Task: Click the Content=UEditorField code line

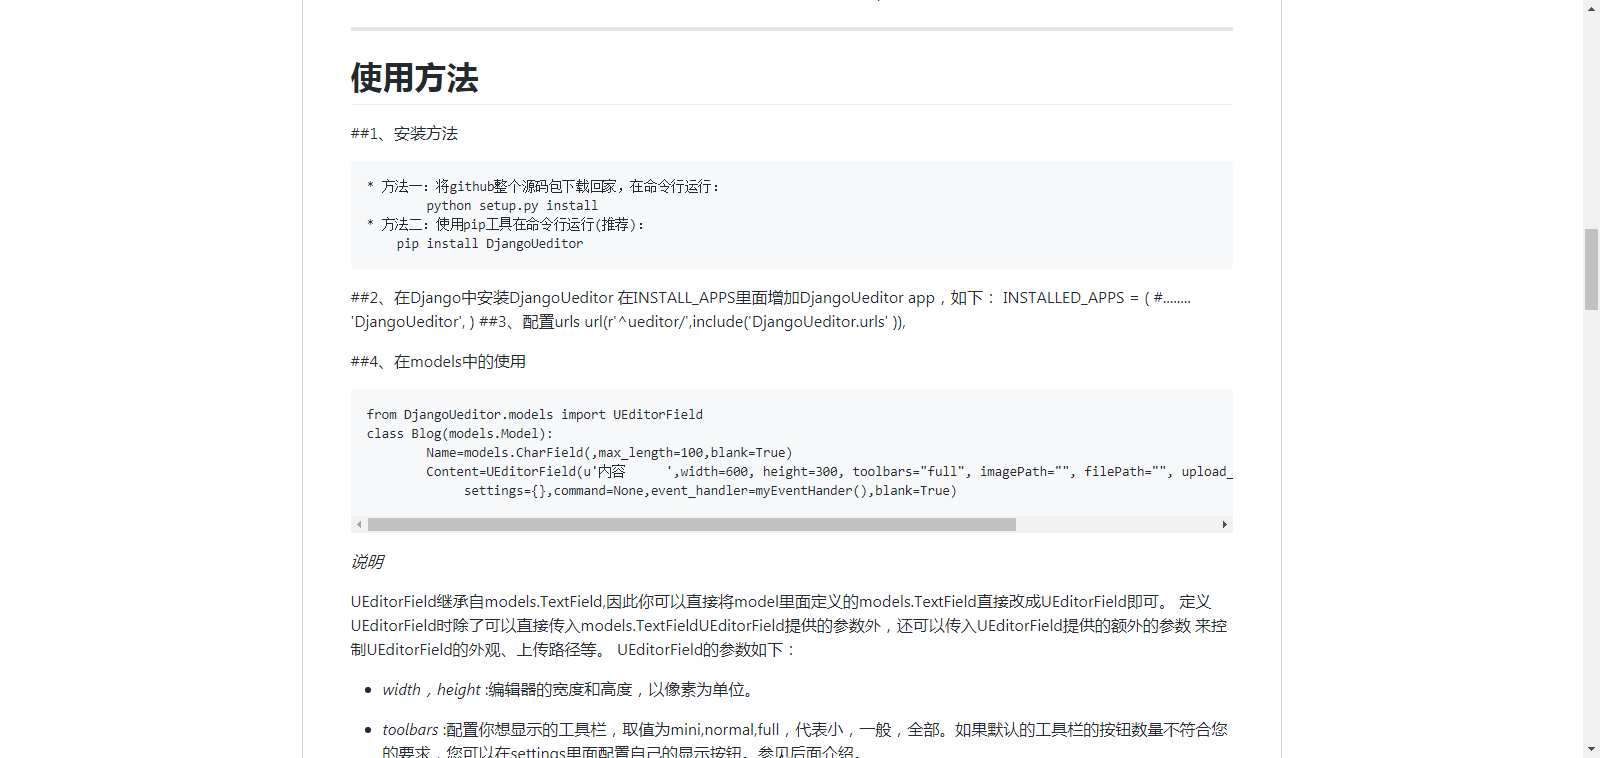Action: click(829, 471)
